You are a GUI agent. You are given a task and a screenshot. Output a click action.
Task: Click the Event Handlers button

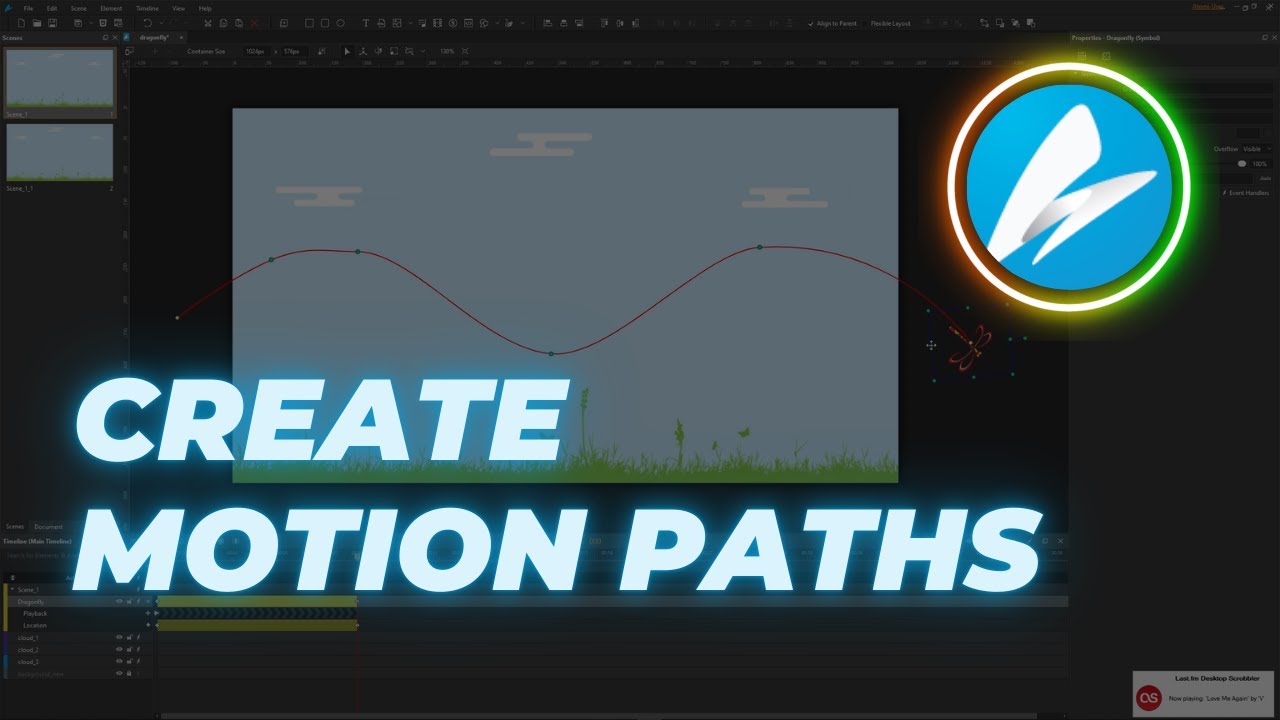[x=1246, y=192]
